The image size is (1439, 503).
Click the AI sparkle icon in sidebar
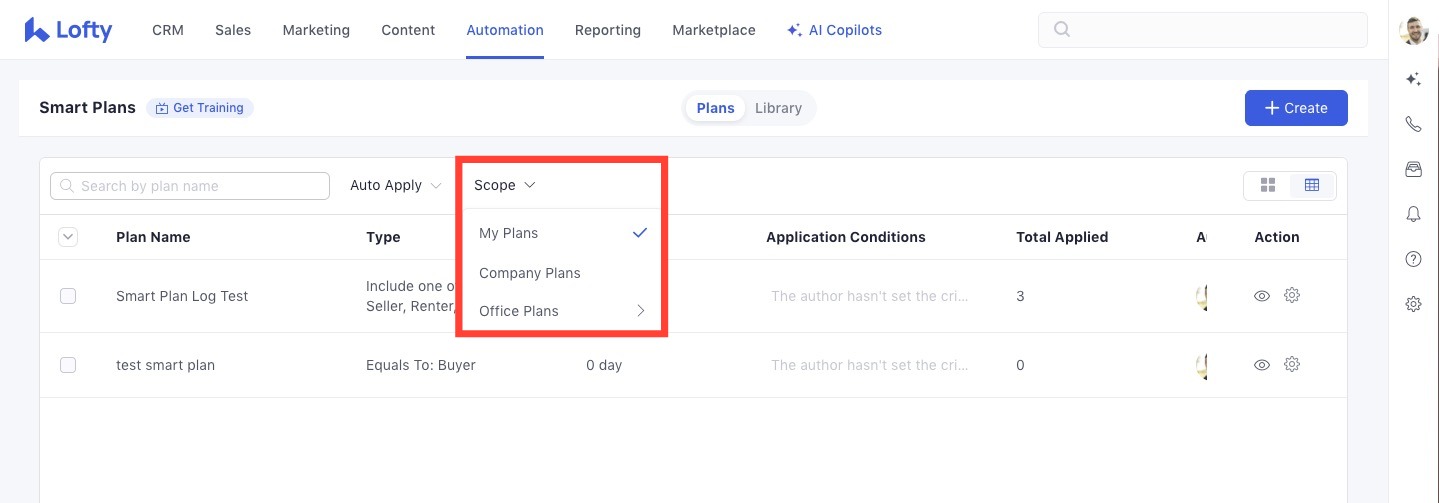1413,79
